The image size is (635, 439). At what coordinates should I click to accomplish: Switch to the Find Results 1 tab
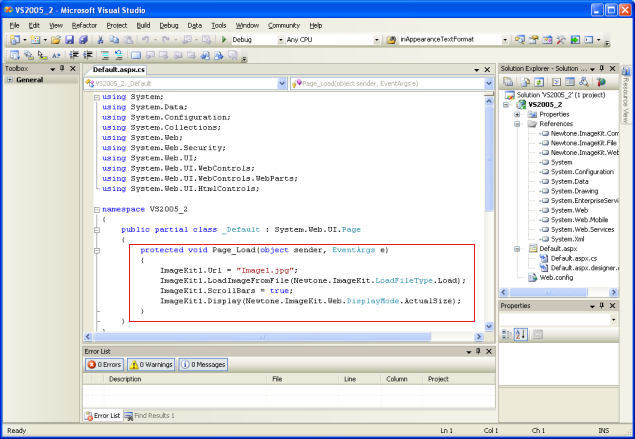click(x=149, y=416)
